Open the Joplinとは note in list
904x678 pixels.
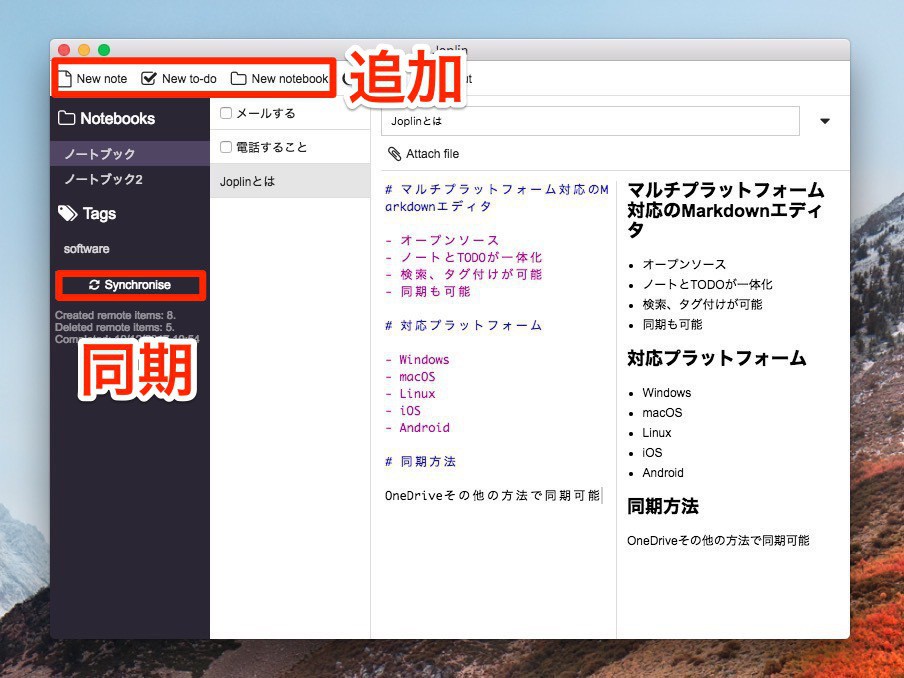click(247, 181)
